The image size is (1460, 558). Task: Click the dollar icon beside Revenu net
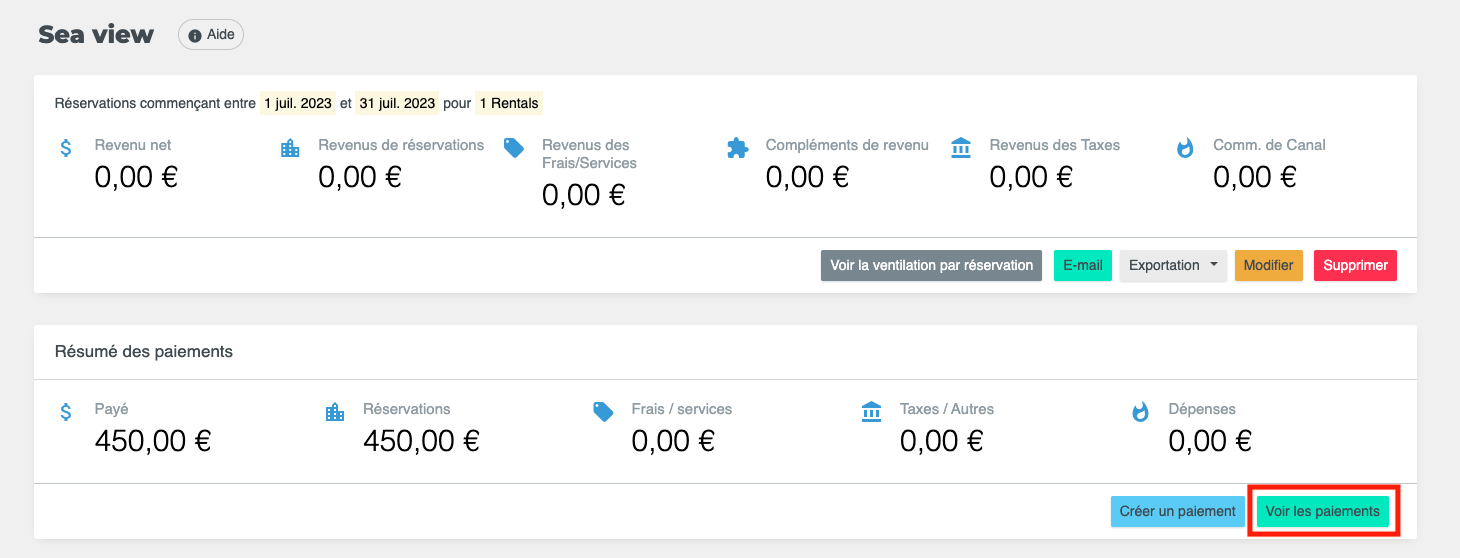point(66,148)
